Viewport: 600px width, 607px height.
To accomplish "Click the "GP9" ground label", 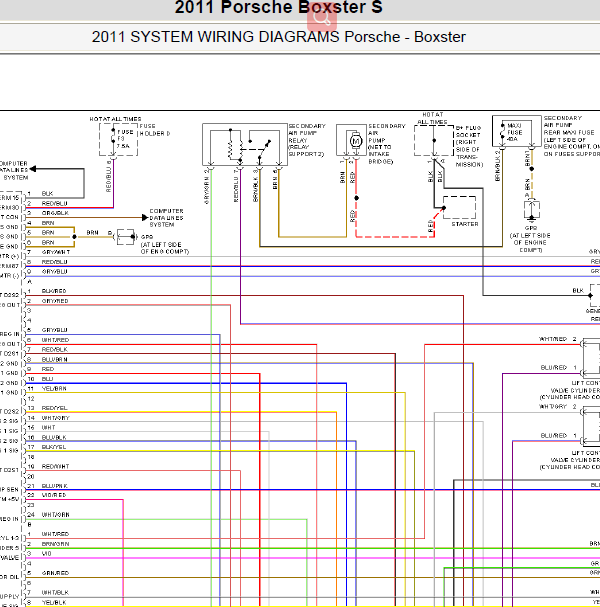I will point(147,237).
